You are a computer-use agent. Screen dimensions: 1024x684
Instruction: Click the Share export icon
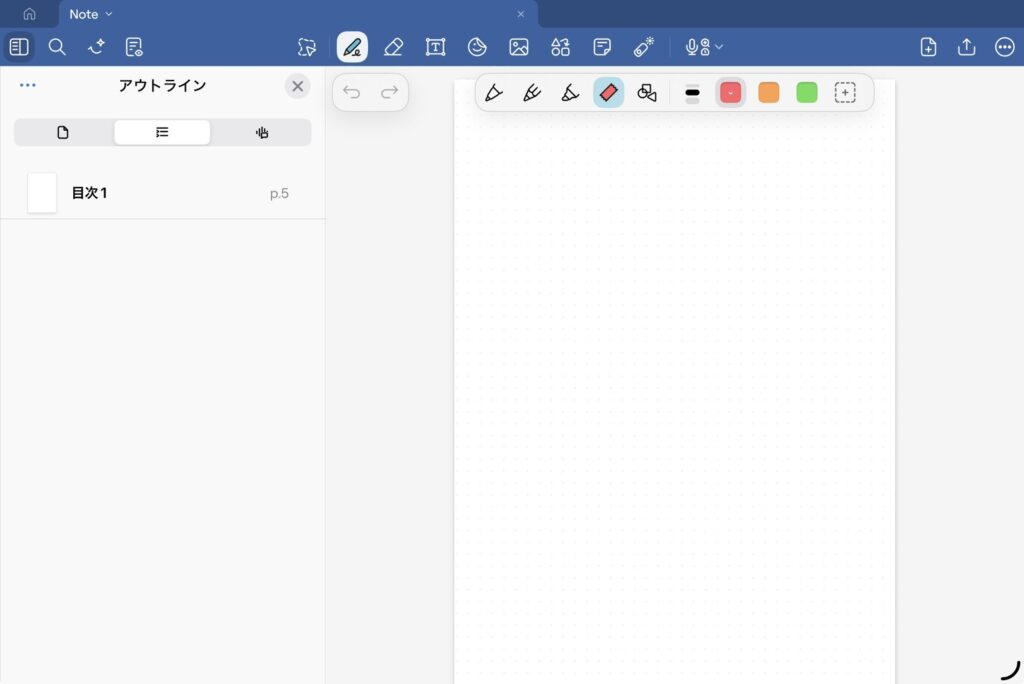(966, 47)
